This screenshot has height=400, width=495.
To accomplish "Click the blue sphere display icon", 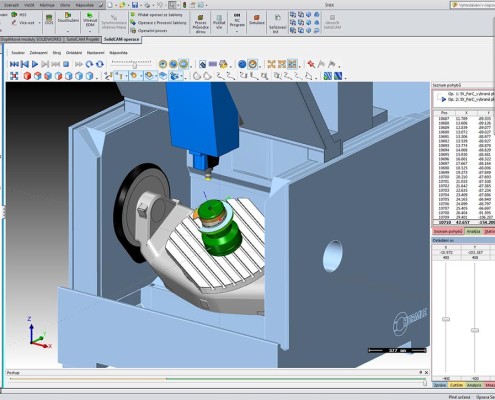I will click(242, 64).
